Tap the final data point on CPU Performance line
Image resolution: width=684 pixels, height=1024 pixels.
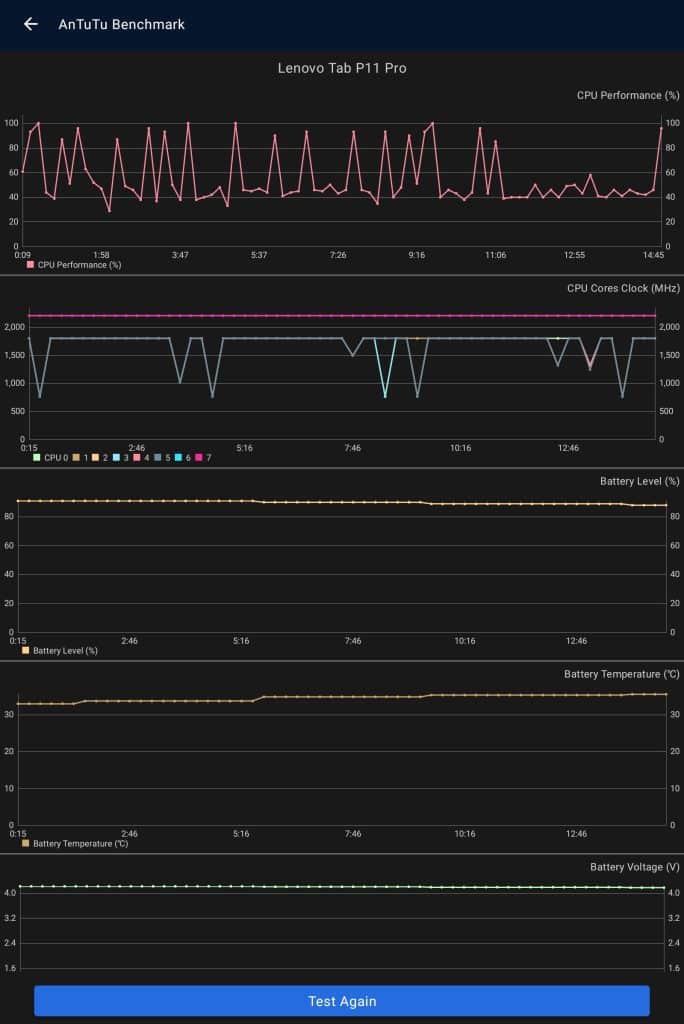click(661, 129)
